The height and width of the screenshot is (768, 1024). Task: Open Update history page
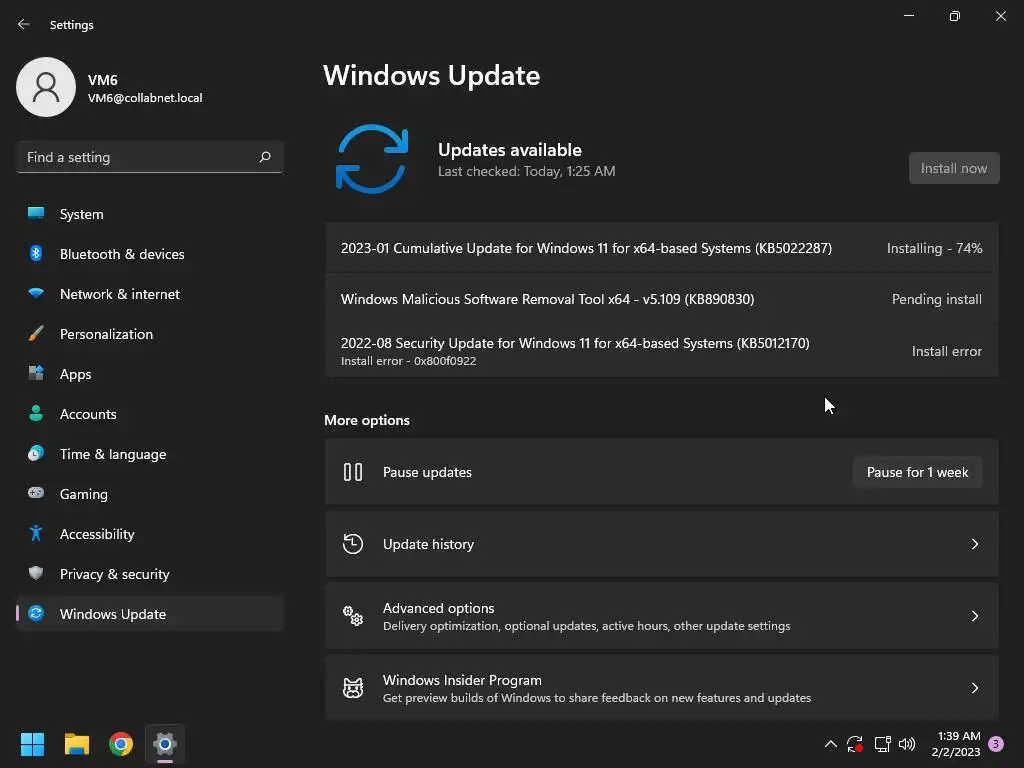tap(662, 544)
